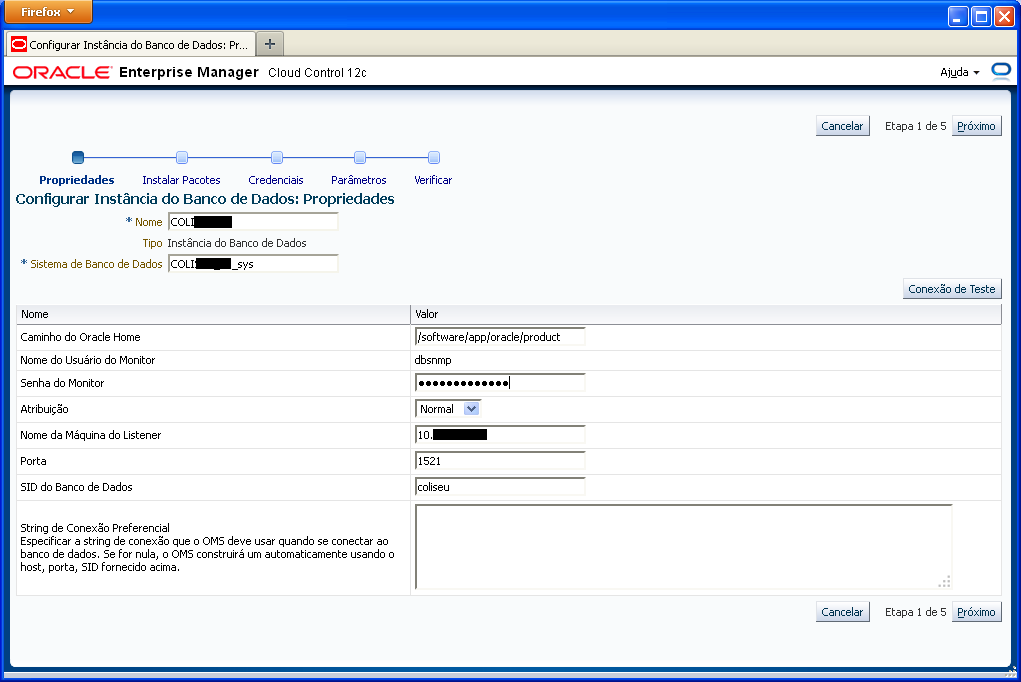Open the Atribuição dropdown showing Normal
Viewport: 1021px width, 682px height.
(x=447, y=409)
